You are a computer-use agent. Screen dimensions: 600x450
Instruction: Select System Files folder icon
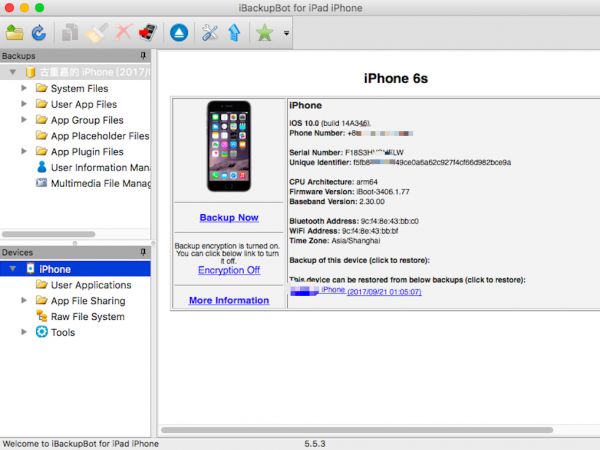tap(41, 88)
